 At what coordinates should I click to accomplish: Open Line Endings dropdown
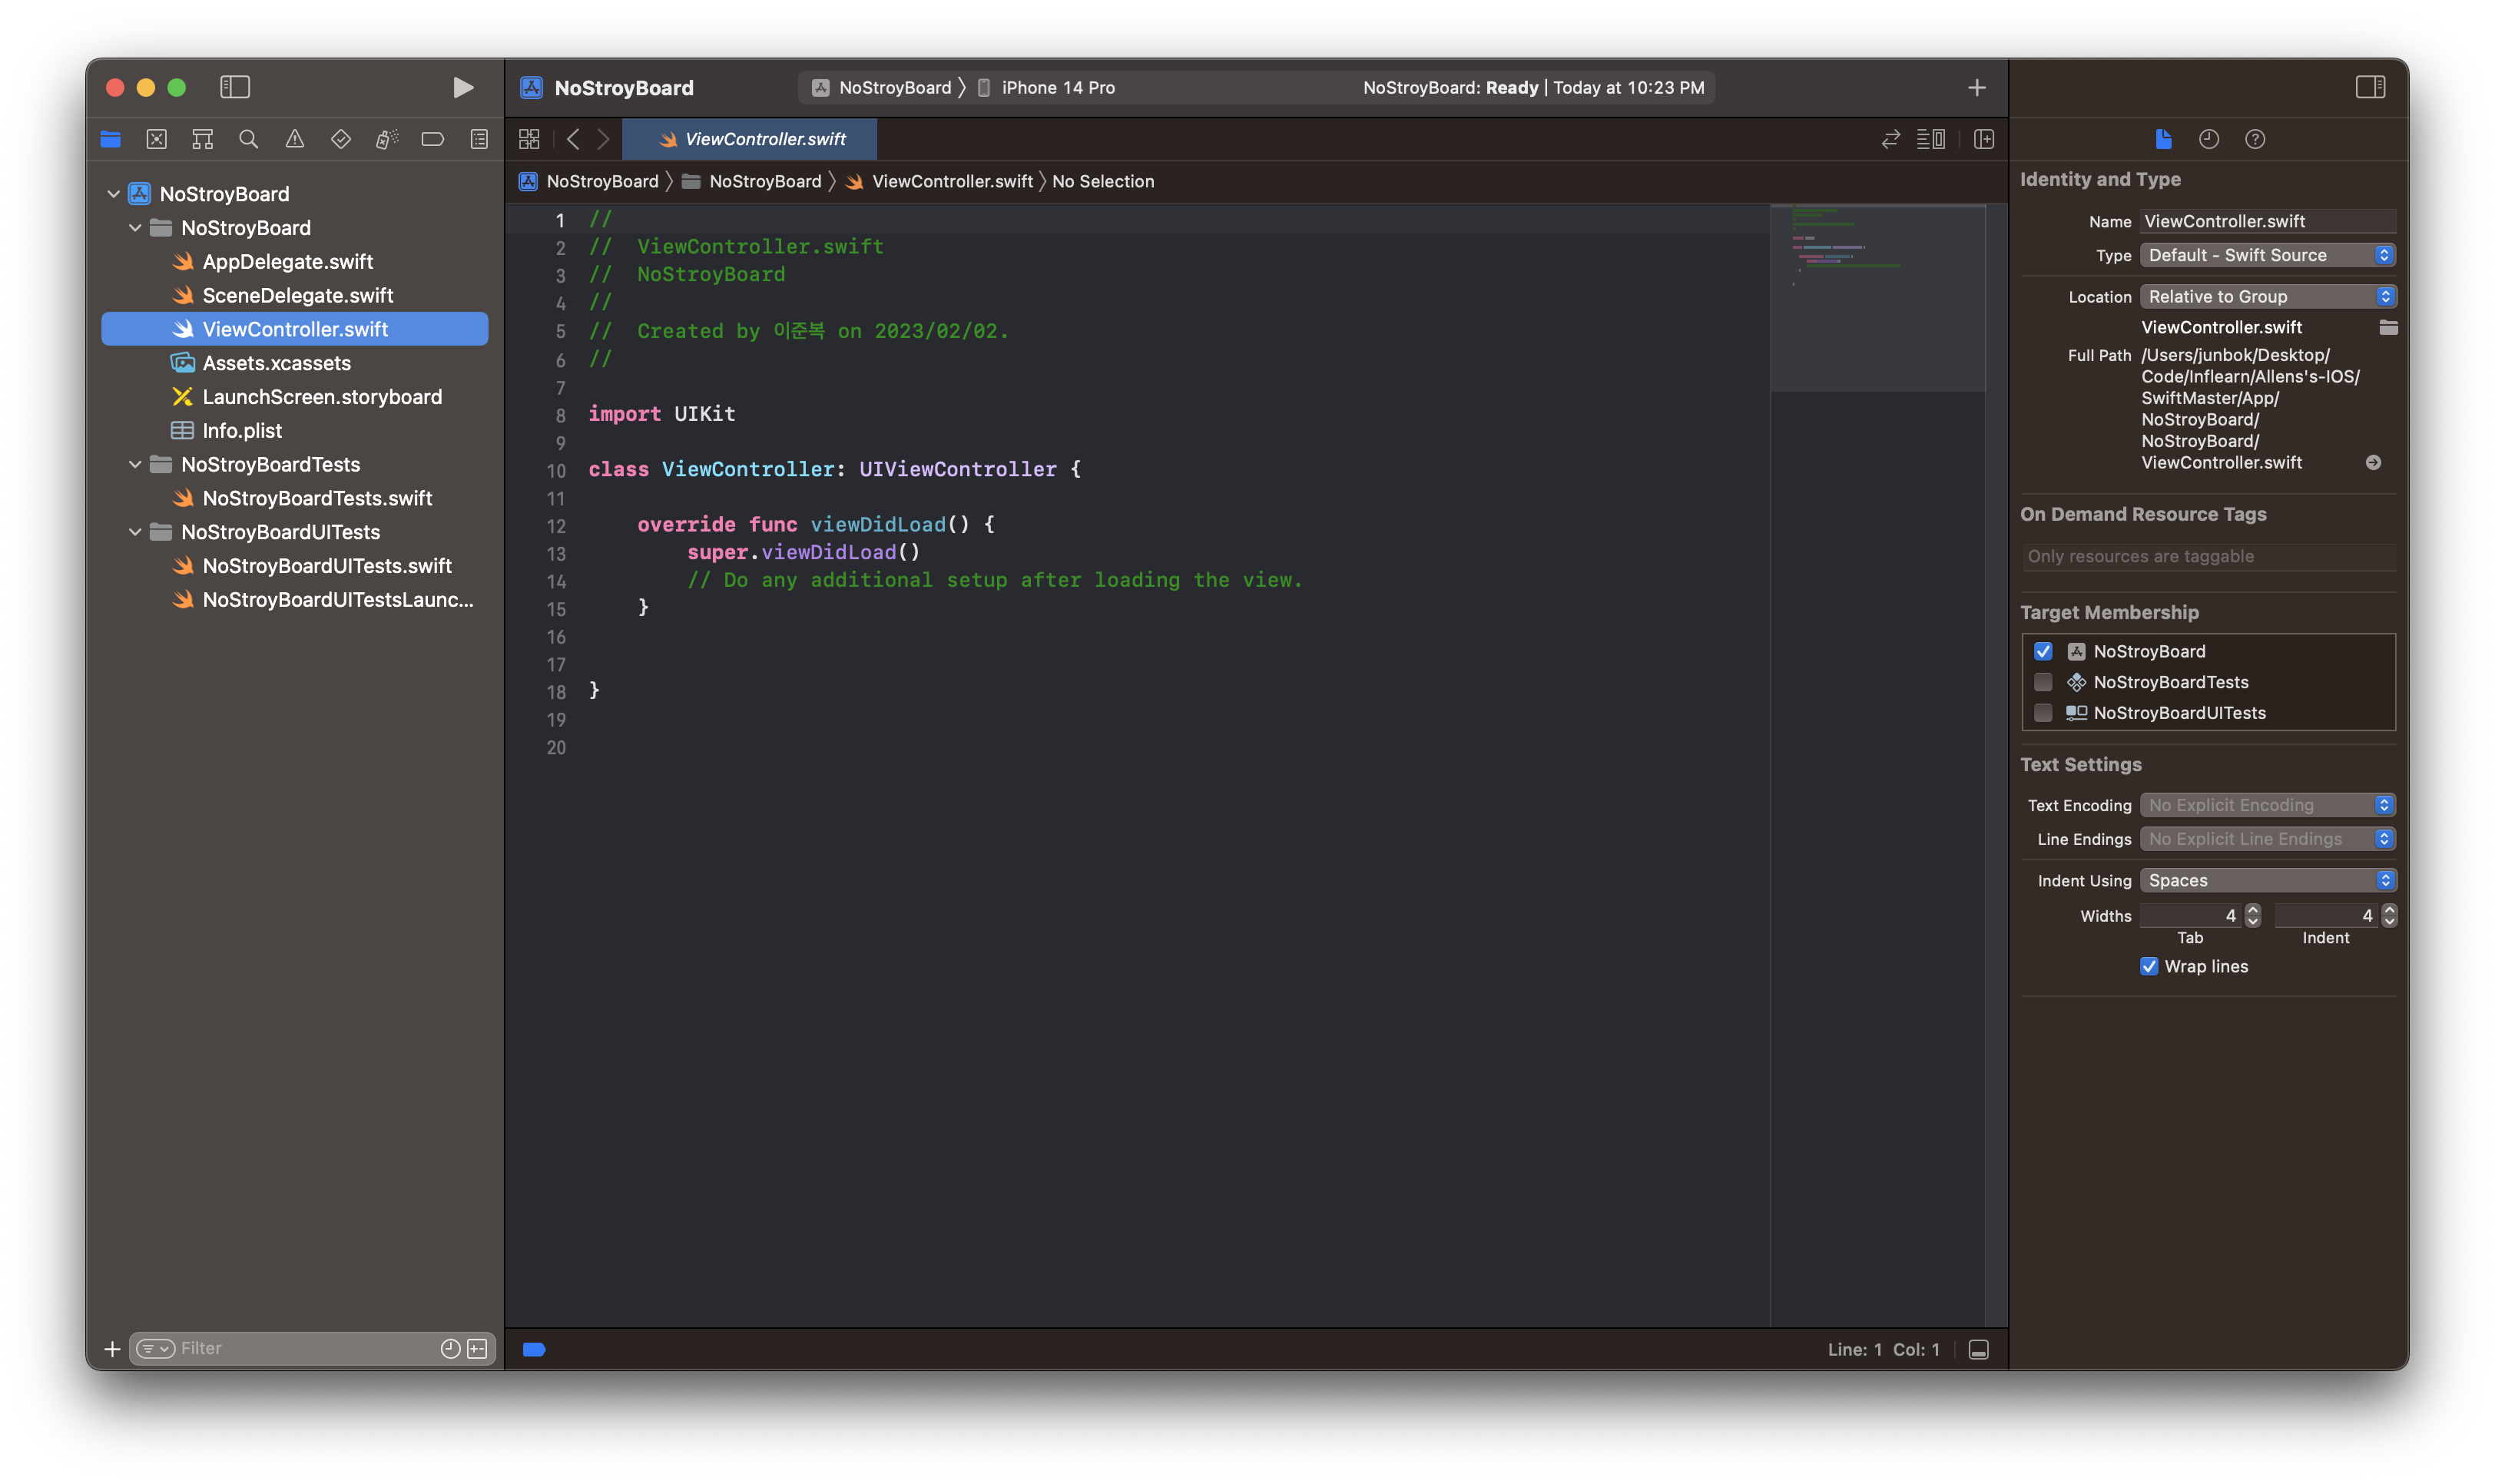(2267, 839)
